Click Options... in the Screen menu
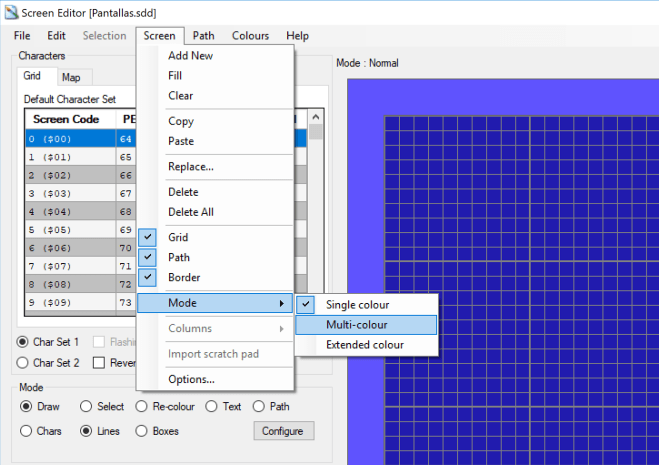Image resolution: width=659 pixels, height=465 pixels. pyautogui.click(x=191, y=379)
